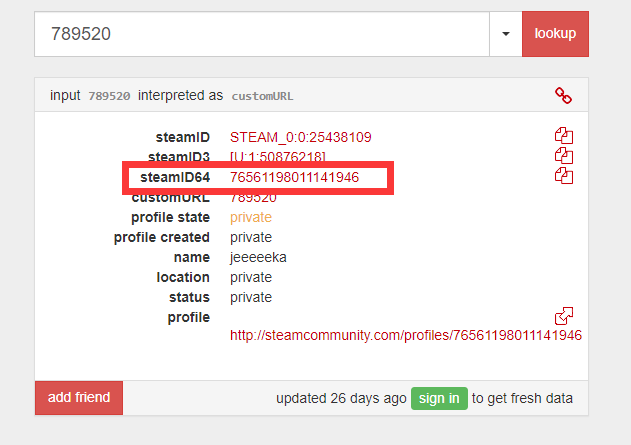
Task: Click the input code value 789520 in header
Action: (109, 96)
